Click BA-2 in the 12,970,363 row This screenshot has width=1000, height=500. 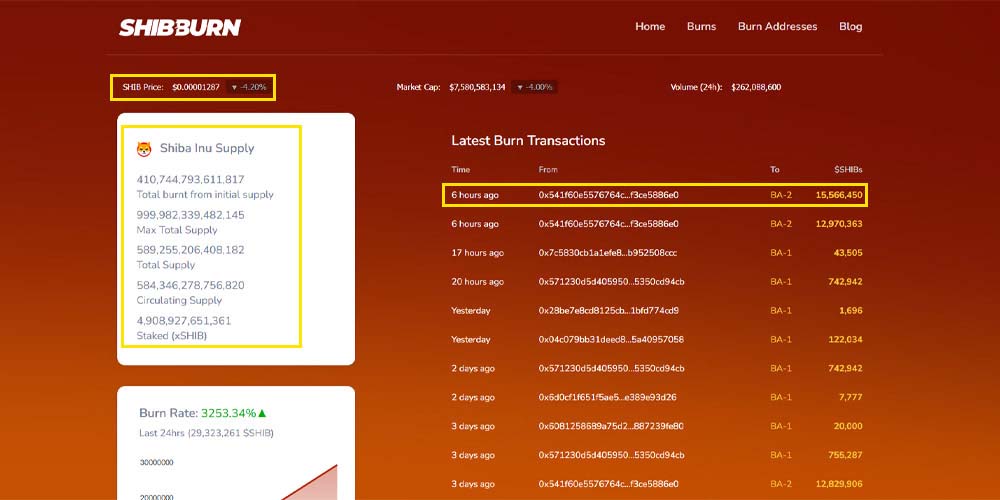coord(781,224)
